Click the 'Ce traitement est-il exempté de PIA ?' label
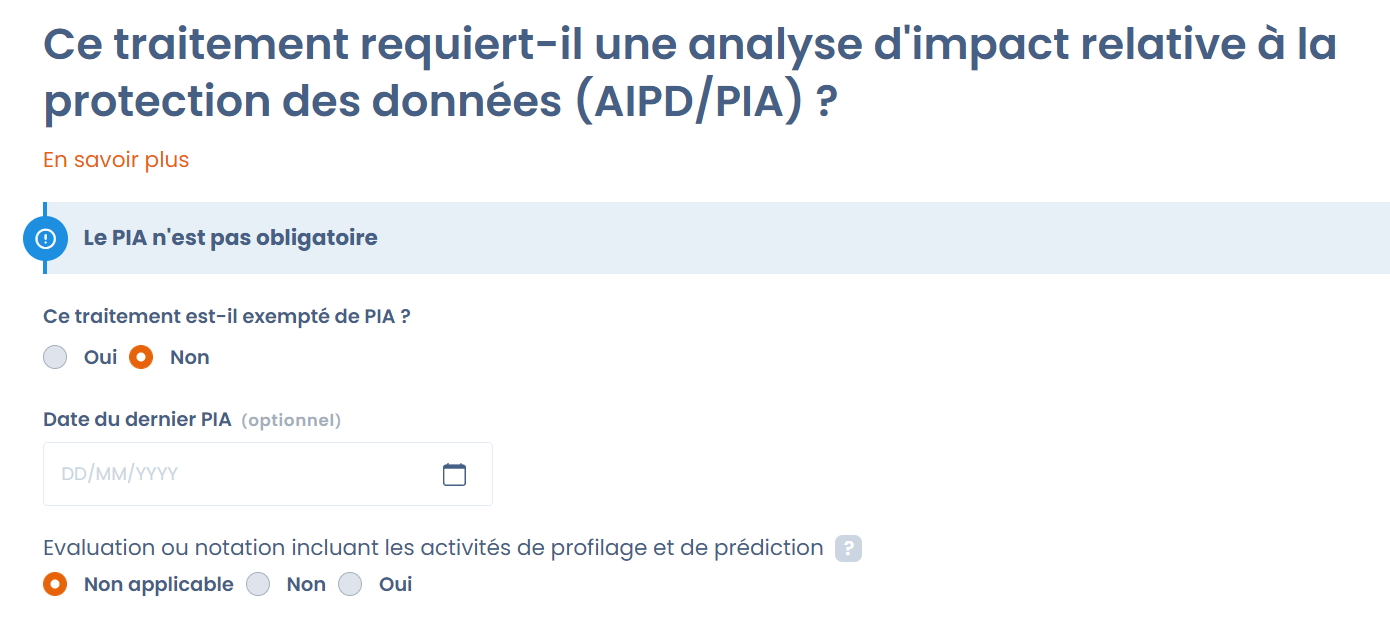 tap(227, 316)
